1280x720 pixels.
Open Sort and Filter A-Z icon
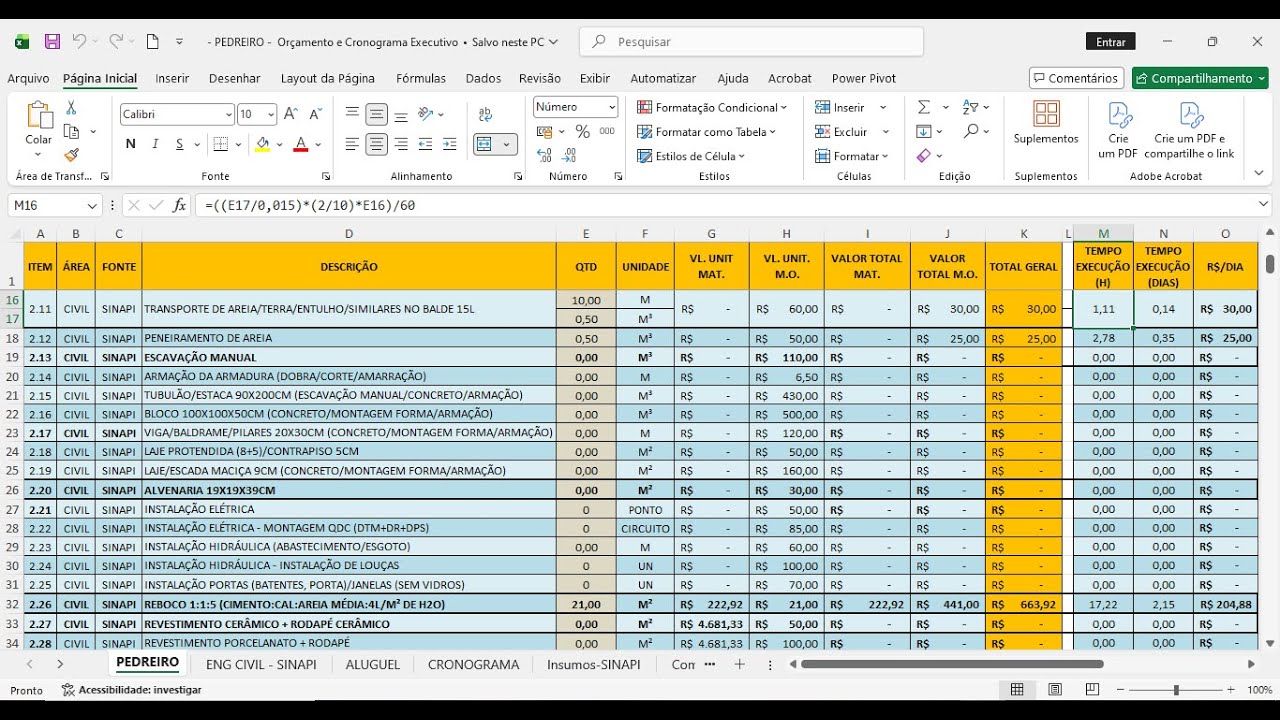970,107
